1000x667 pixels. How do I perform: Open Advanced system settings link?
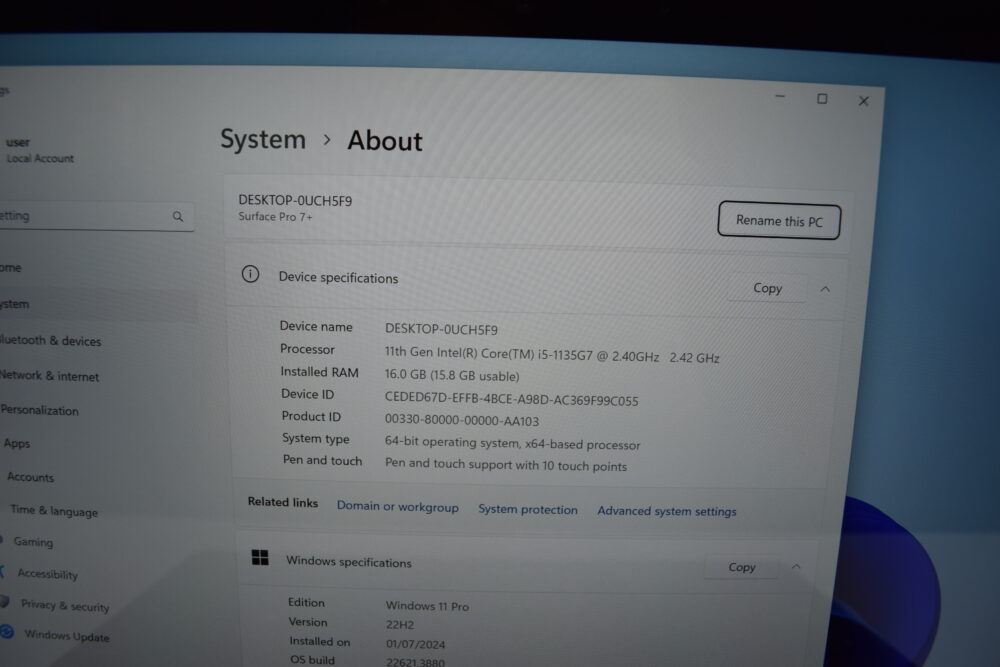click(666, 511)
